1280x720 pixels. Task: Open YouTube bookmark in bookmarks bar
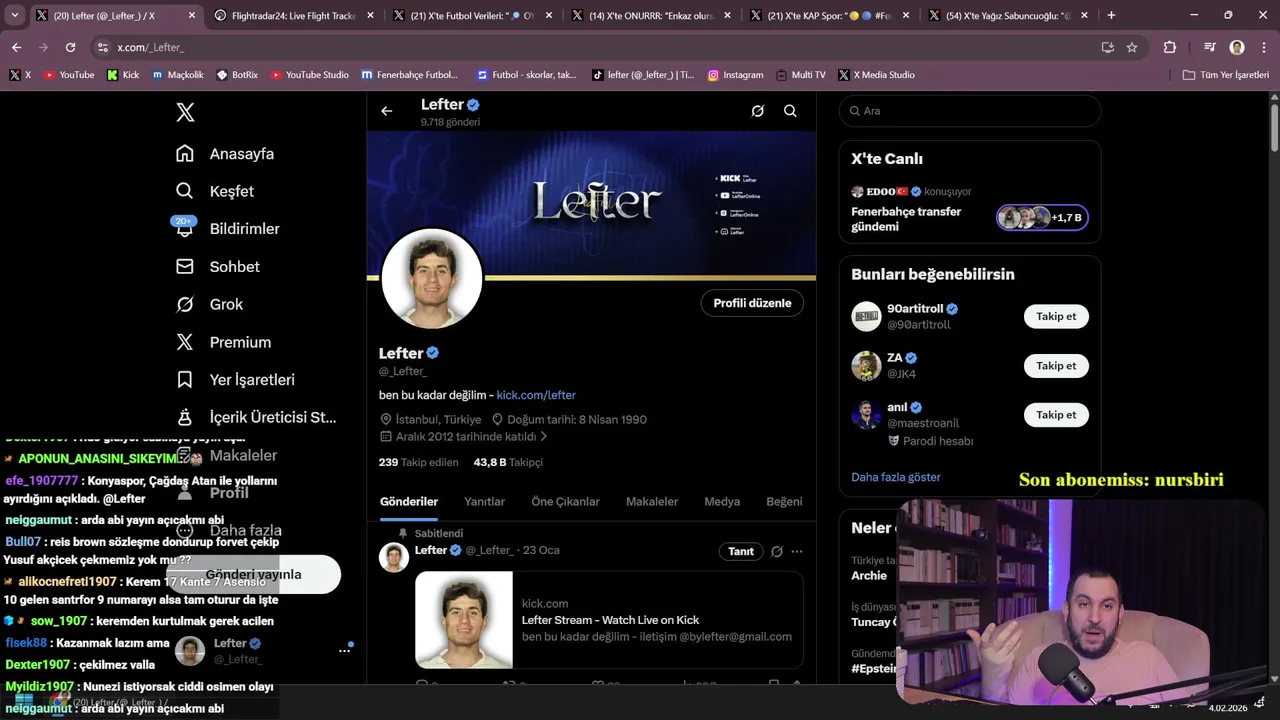point(69,75)
